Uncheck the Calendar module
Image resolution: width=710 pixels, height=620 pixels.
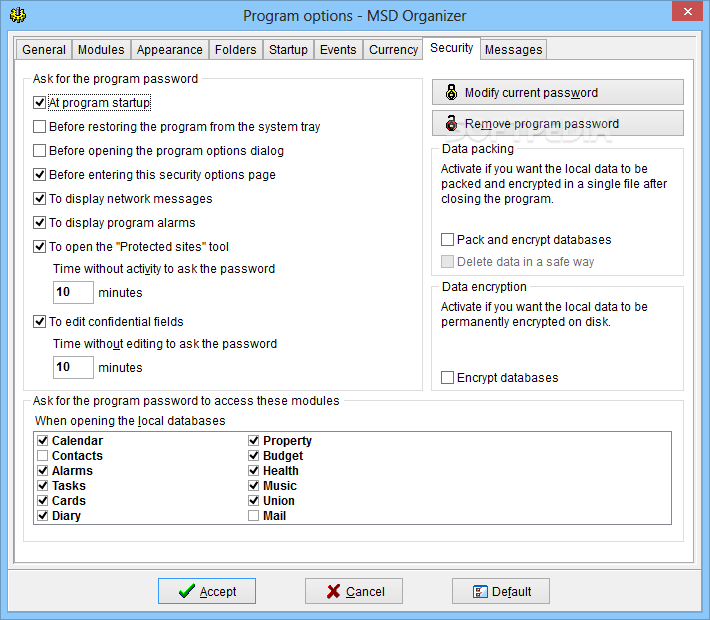43,441
